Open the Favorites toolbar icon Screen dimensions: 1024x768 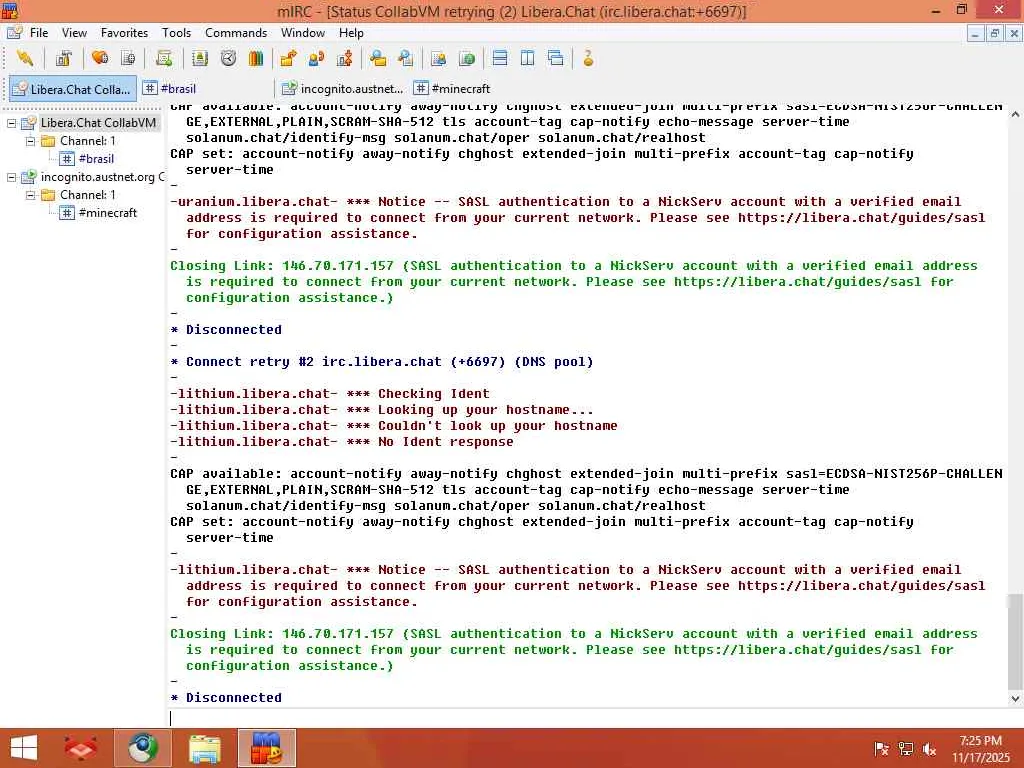(x=100, y=58)
